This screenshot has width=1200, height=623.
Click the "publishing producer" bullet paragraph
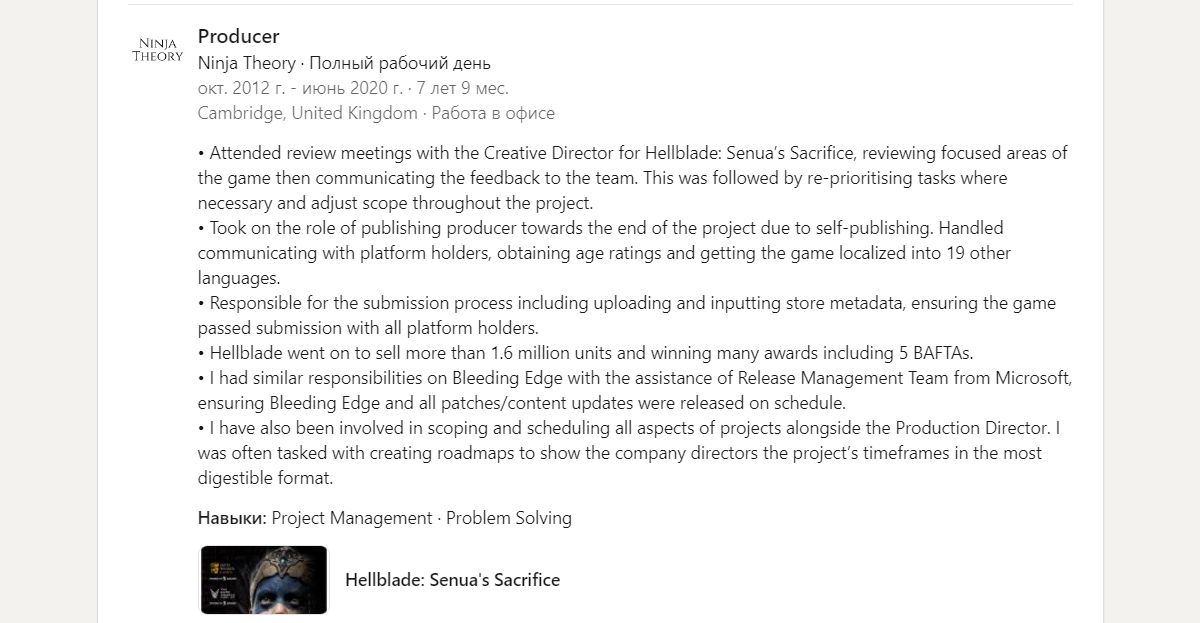(x=605, y=253)
